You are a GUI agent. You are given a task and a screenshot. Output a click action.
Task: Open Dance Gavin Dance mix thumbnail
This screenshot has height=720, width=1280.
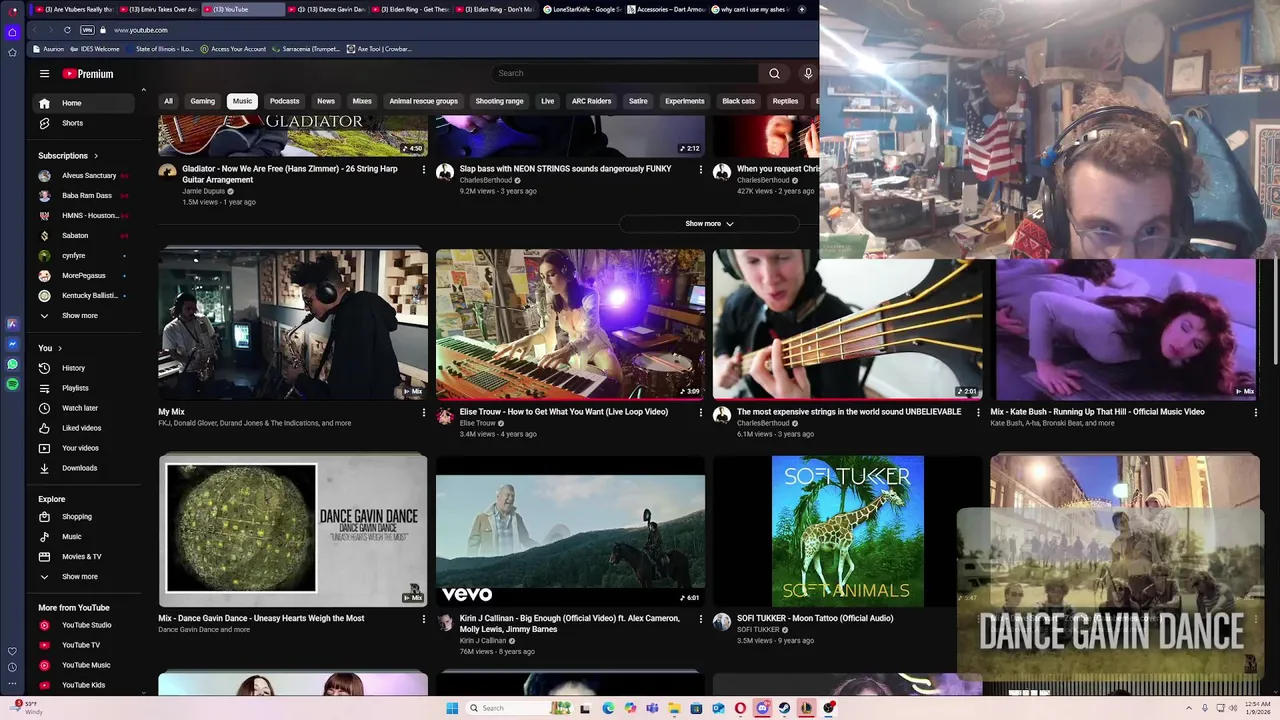coord(293,531)
